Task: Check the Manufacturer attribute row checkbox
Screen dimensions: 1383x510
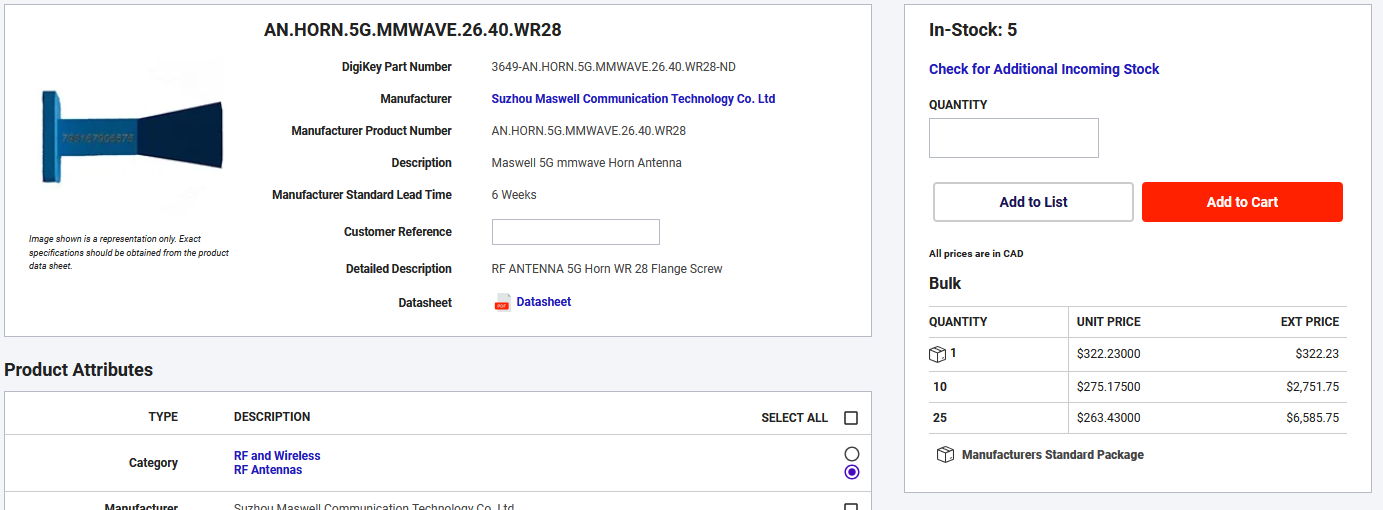Action: pos(851,507)
